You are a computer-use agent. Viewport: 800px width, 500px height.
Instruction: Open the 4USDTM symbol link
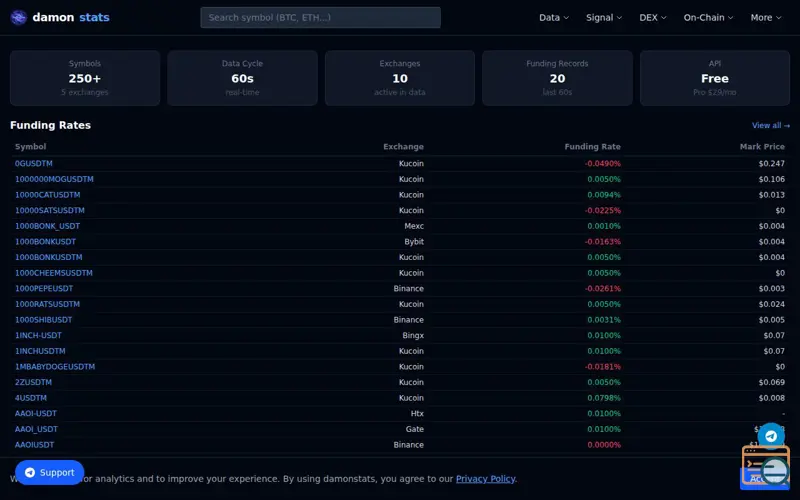click(31, 398)
